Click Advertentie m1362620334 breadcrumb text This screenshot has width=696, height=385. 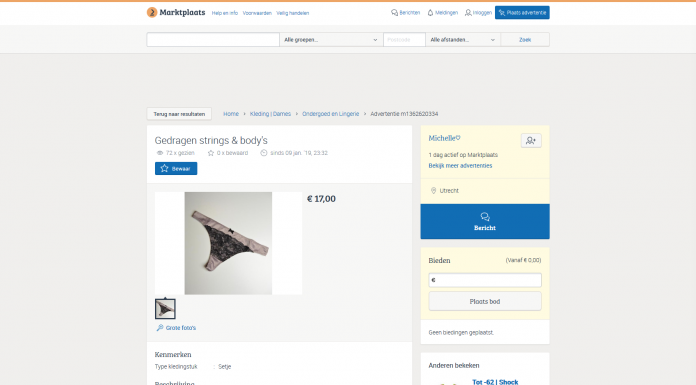(x=404, y=114)
